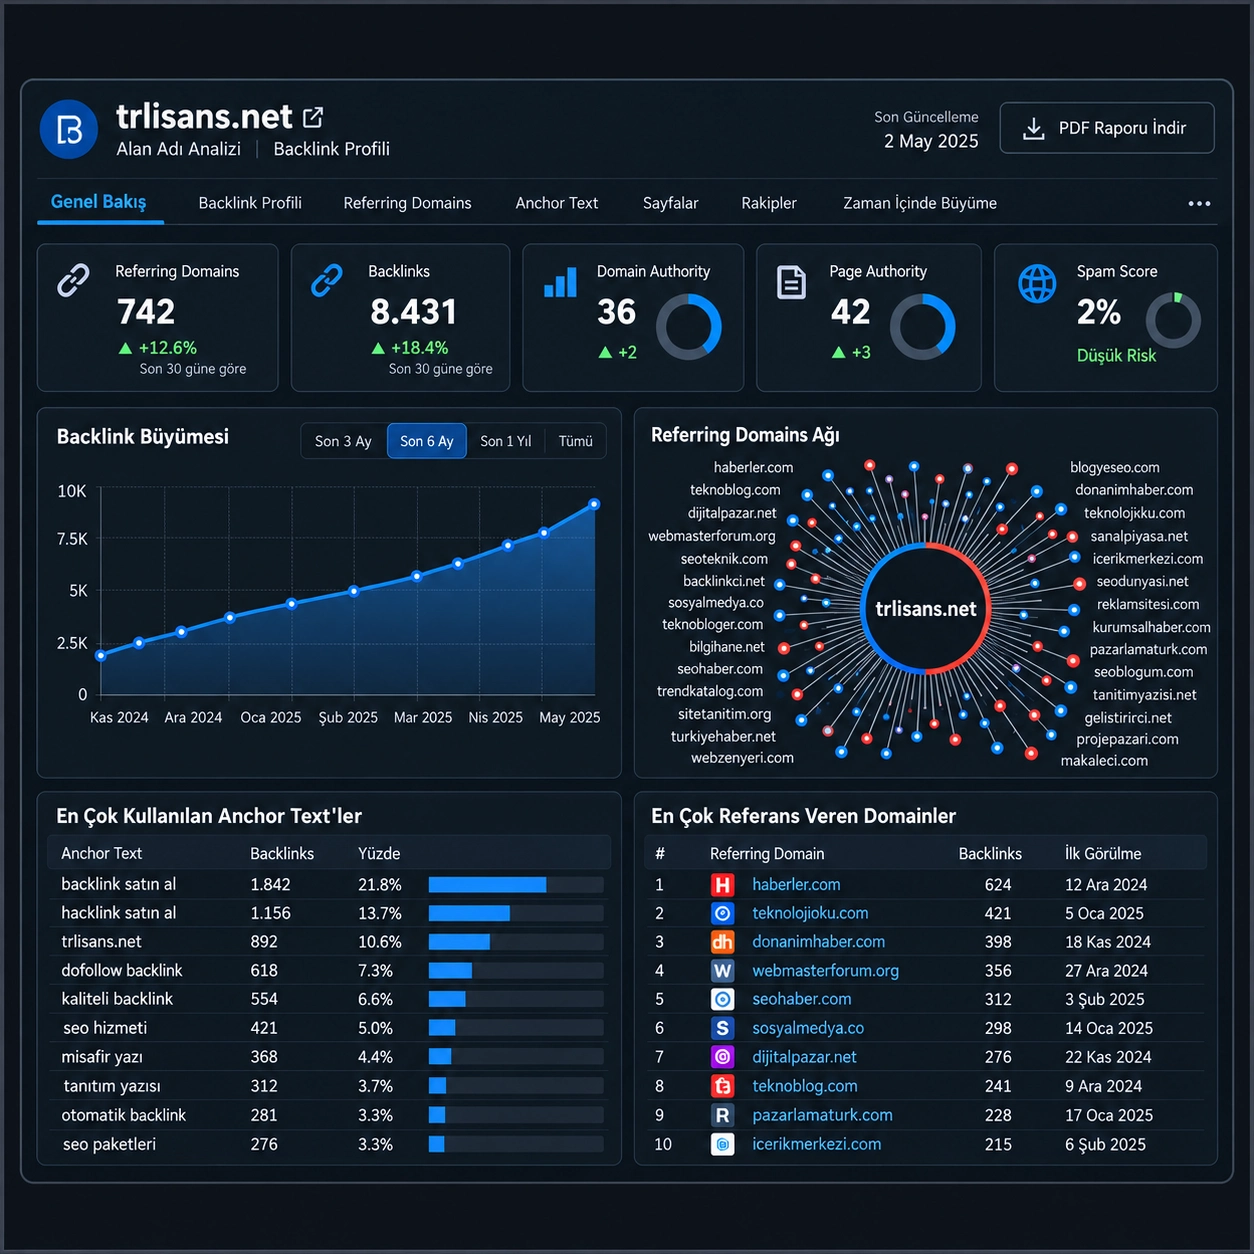This screenshot has width=1254, height=1254.
Task: Visit the icerikmerkezi.com domain link
Action: point(817,1144)
